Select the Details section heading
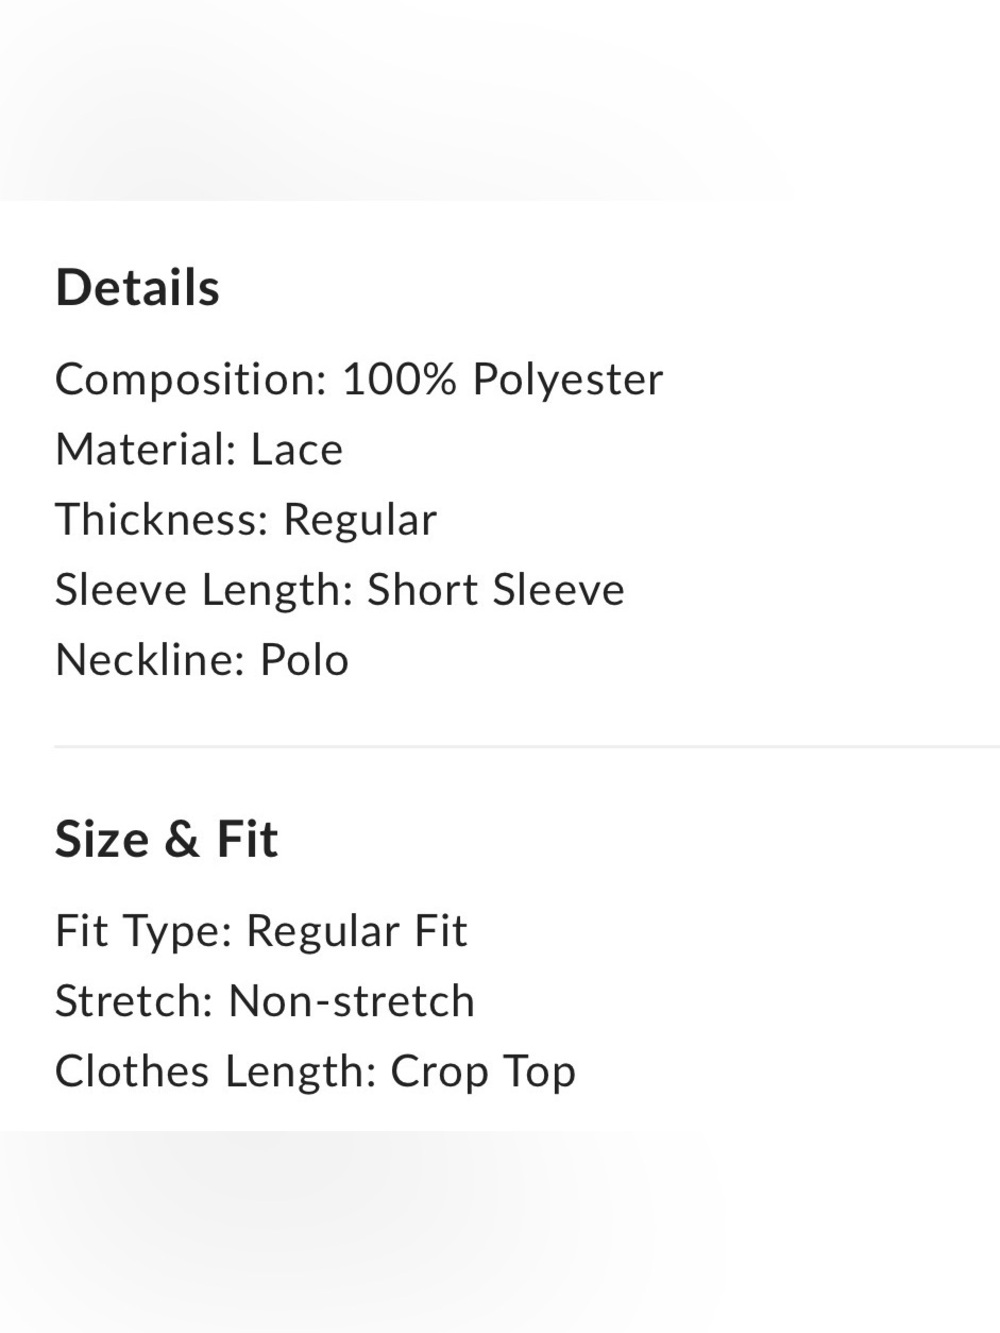Image resolution: width=1000 pixels, height=1333 pixels. coord(137,288)
